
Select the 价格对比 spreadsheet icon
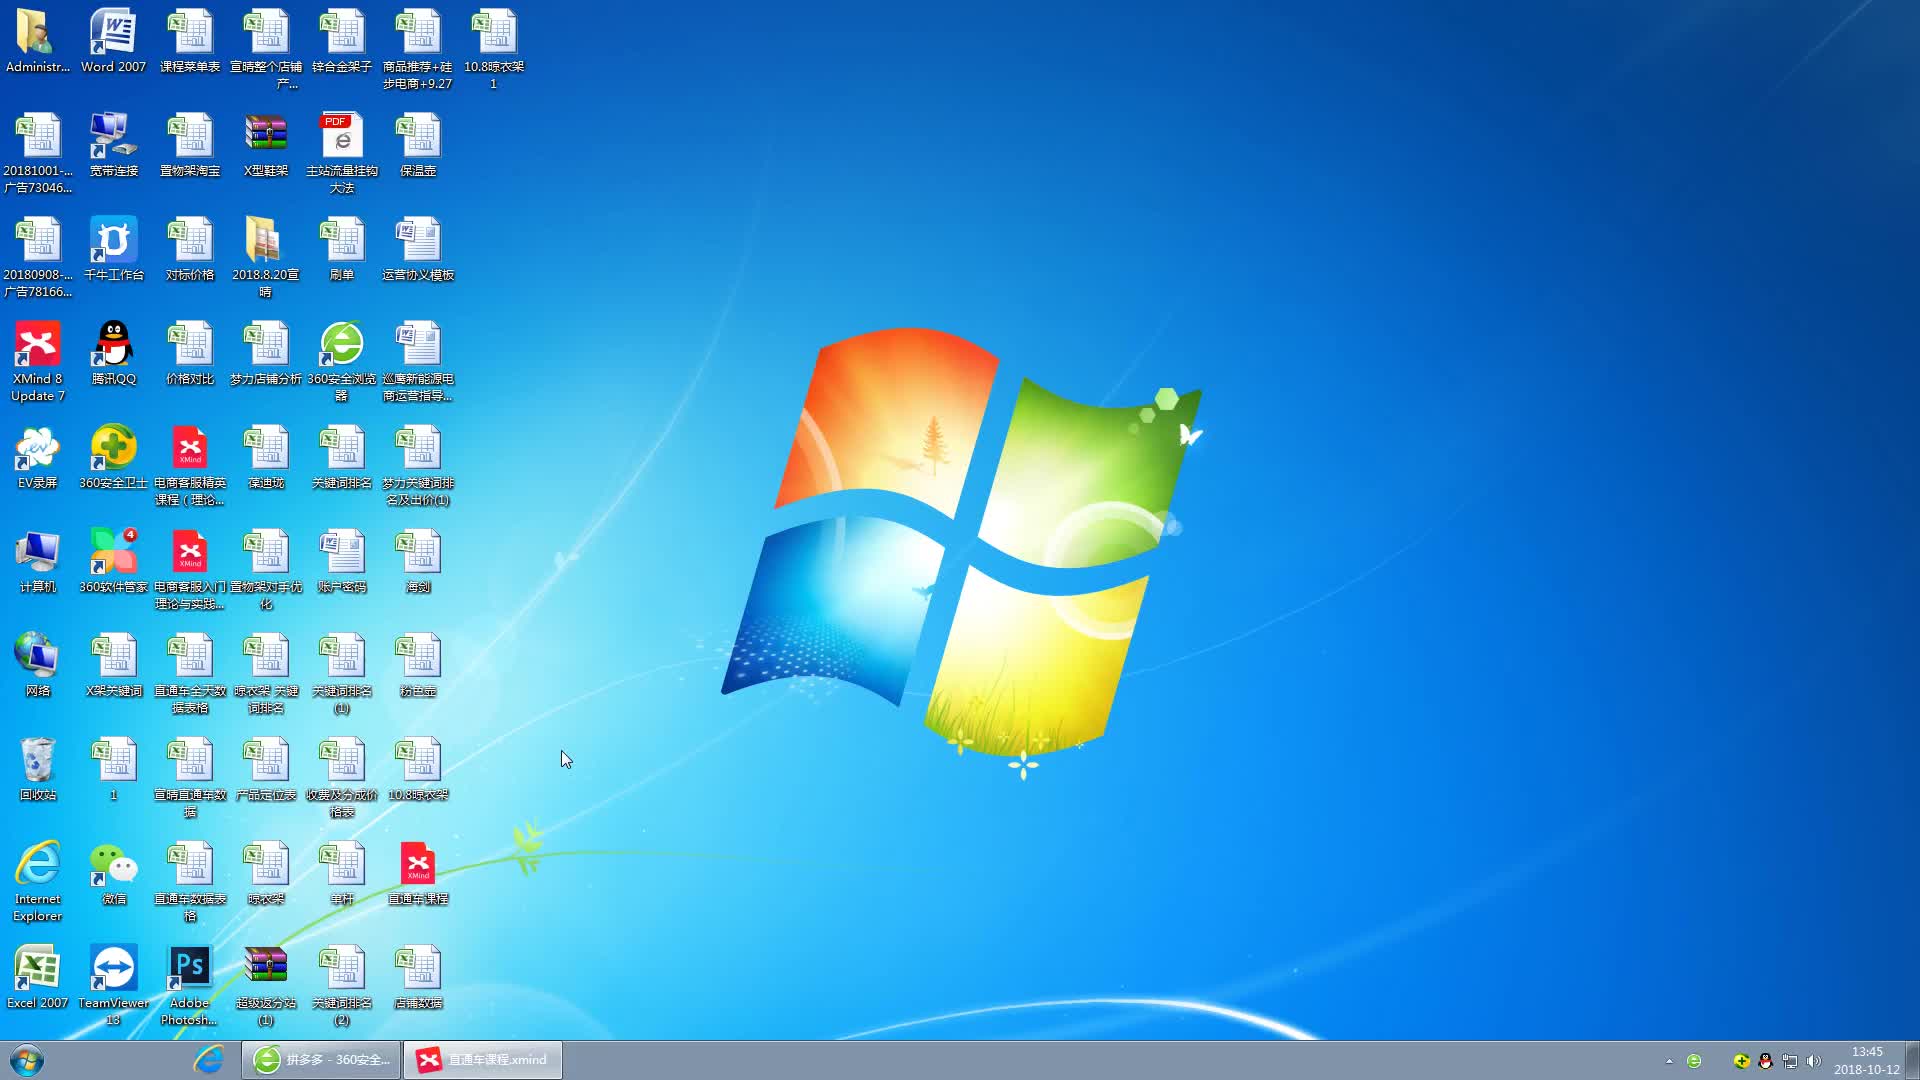tap(190, 353)
